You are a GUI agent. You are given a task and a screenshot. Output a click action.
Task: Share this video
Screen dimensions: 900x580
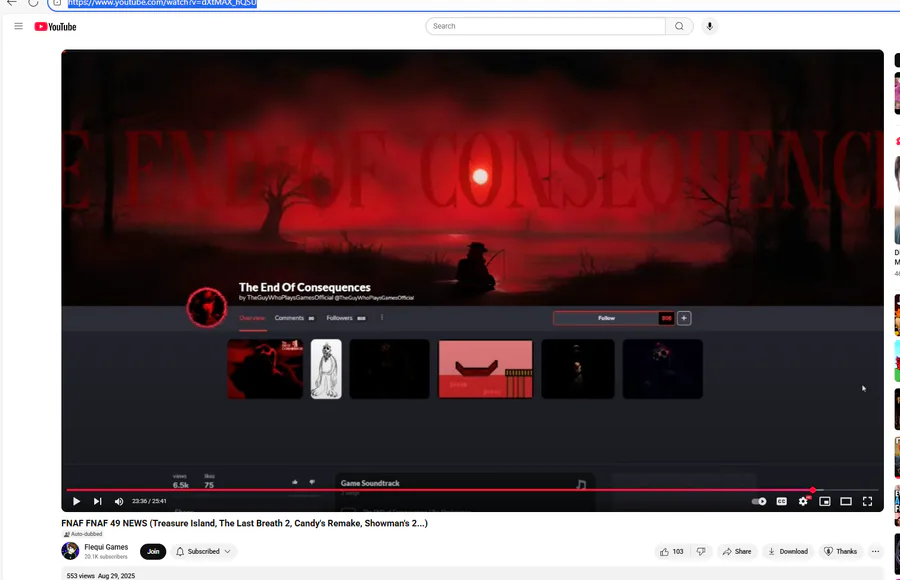click(x=737, y=551)
